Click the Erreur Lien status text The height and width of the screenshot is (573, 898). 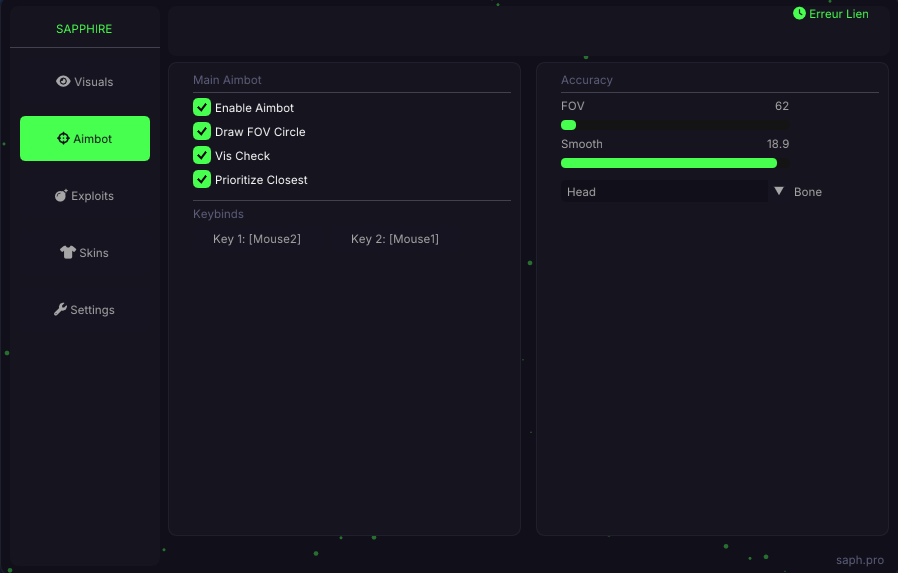[838, 14]
